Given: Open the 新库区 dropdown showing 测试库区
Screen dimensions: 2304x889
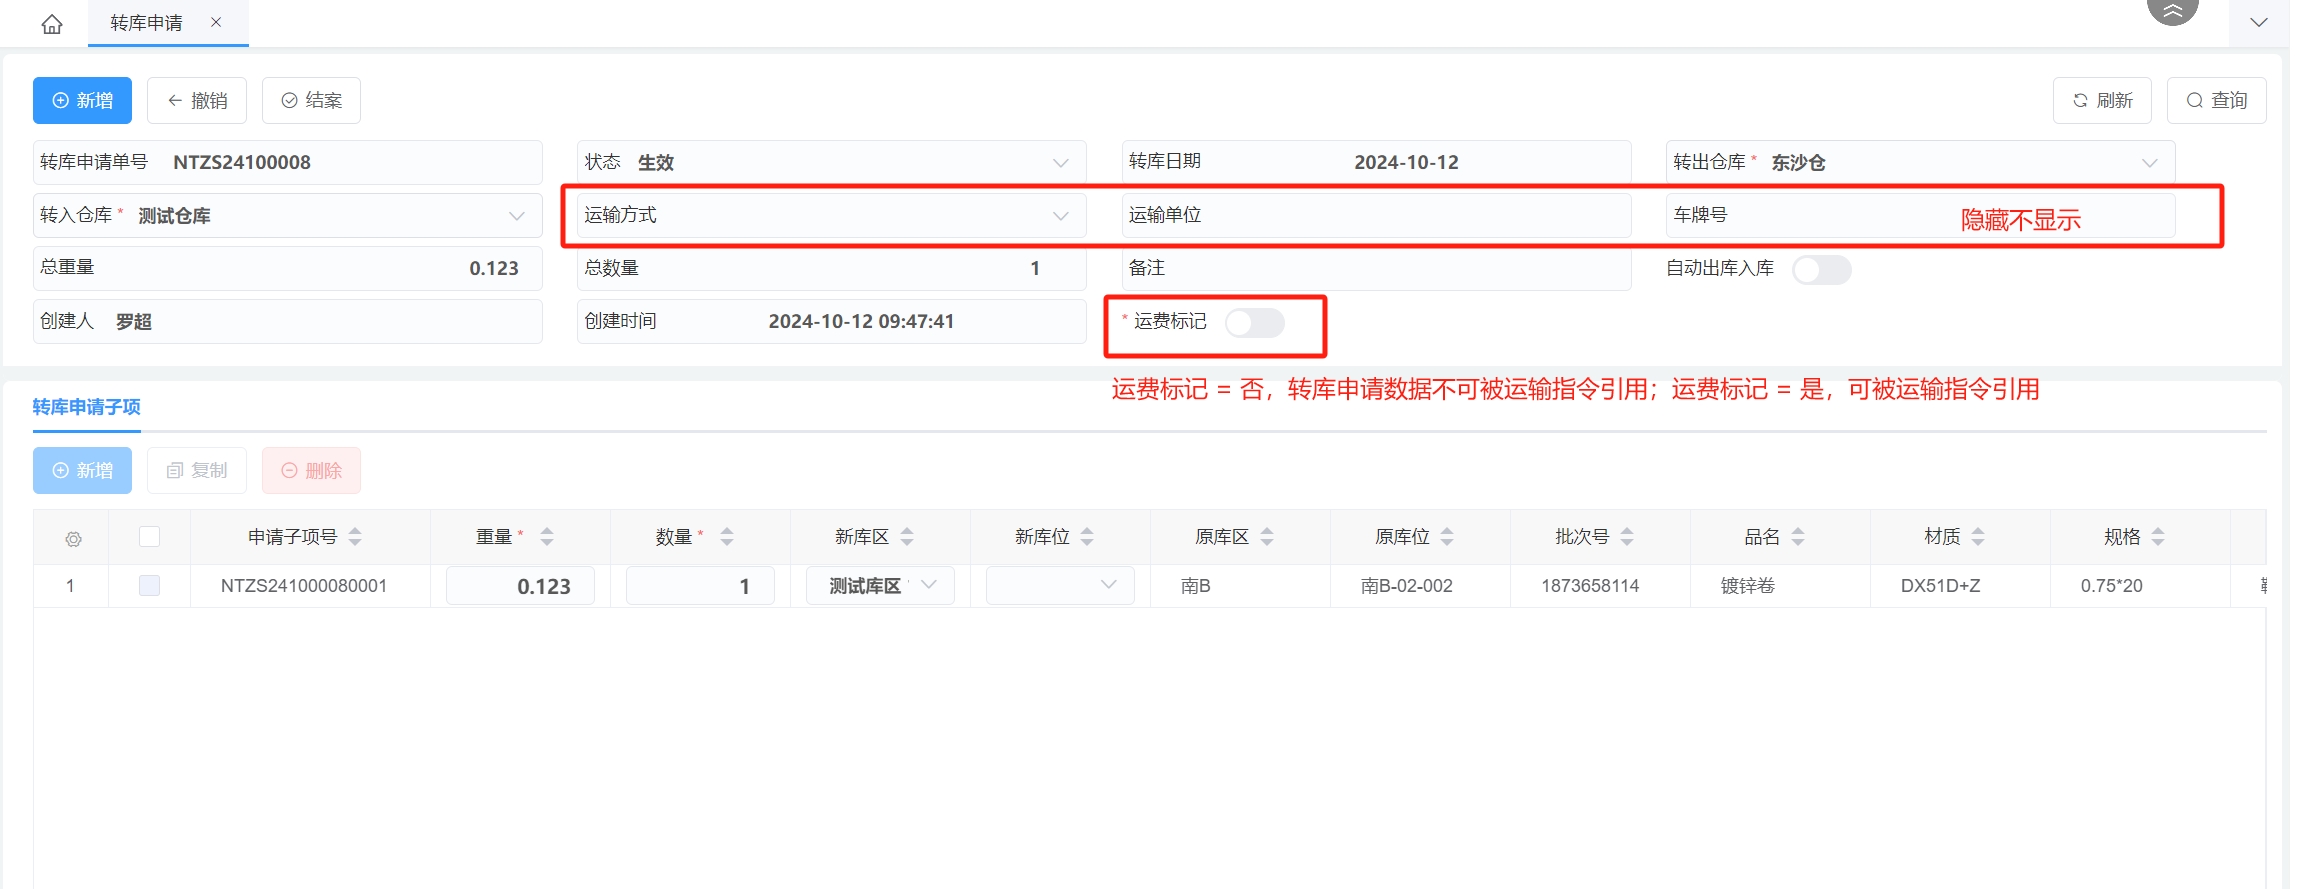Looking at the screenshot, I should pos(880,586).
